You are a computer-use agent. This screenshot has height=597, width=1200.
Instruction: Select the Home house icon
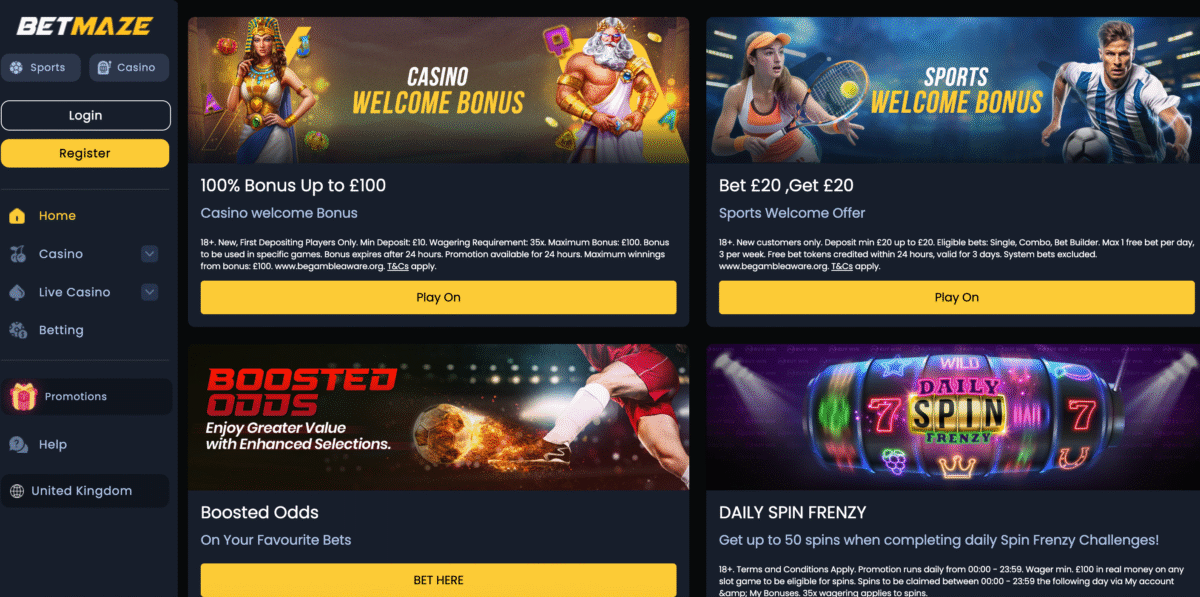click(17, 216)
